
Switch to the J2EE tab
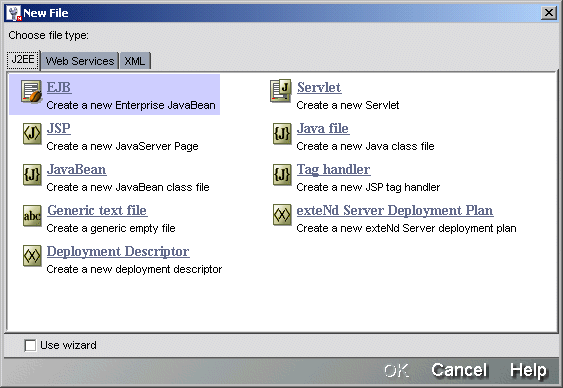[x=23, y=60]
